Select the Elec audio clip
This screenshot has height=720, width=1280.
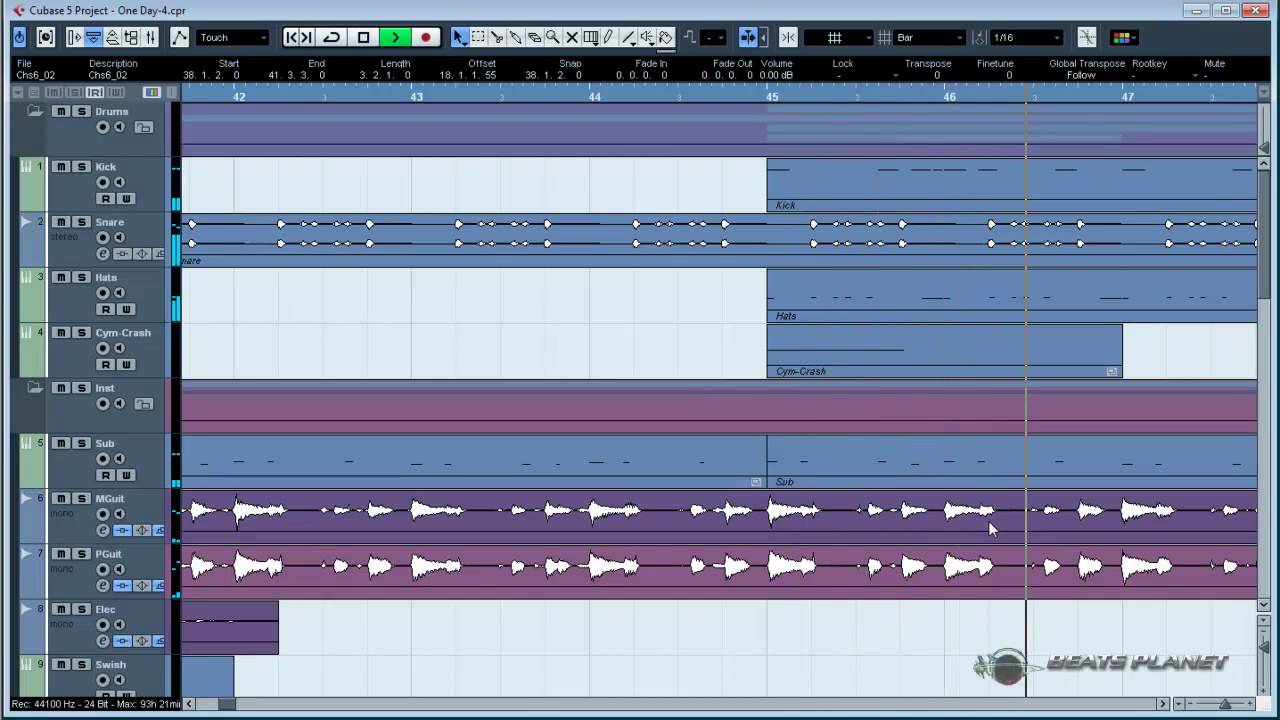(230, 627)
